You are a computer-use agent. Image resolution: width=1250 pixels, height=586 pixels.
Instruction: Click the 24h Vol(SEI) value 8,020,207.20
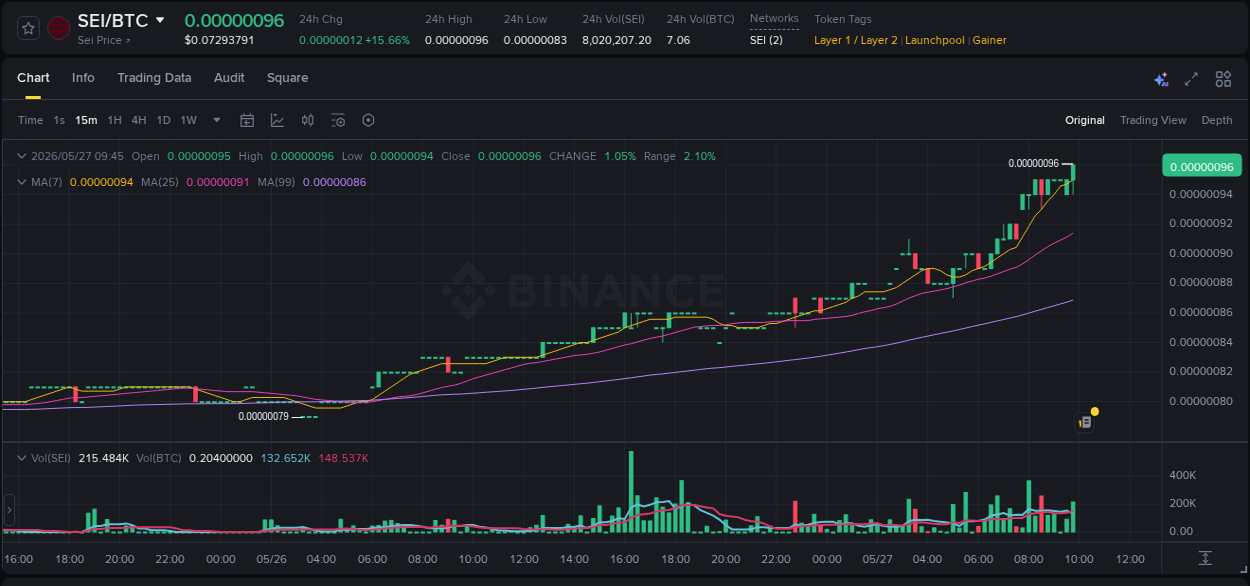(616, 40)
